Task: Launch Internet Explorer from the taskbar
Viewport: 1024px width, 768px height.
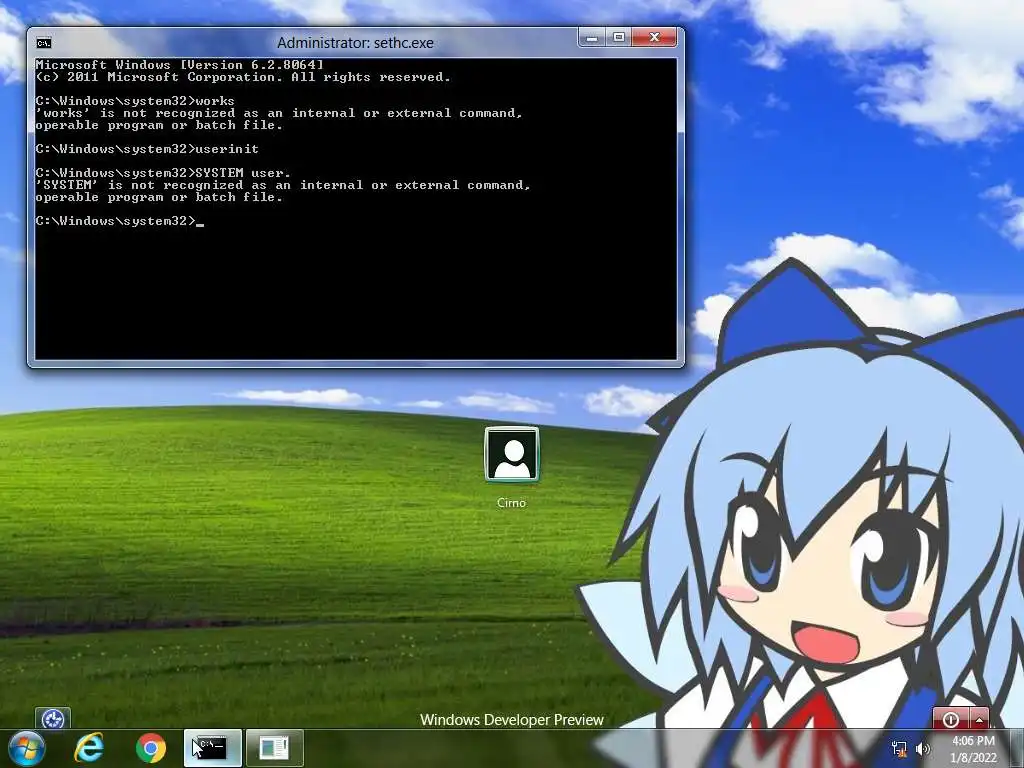Action: click(x=89, y=748)
